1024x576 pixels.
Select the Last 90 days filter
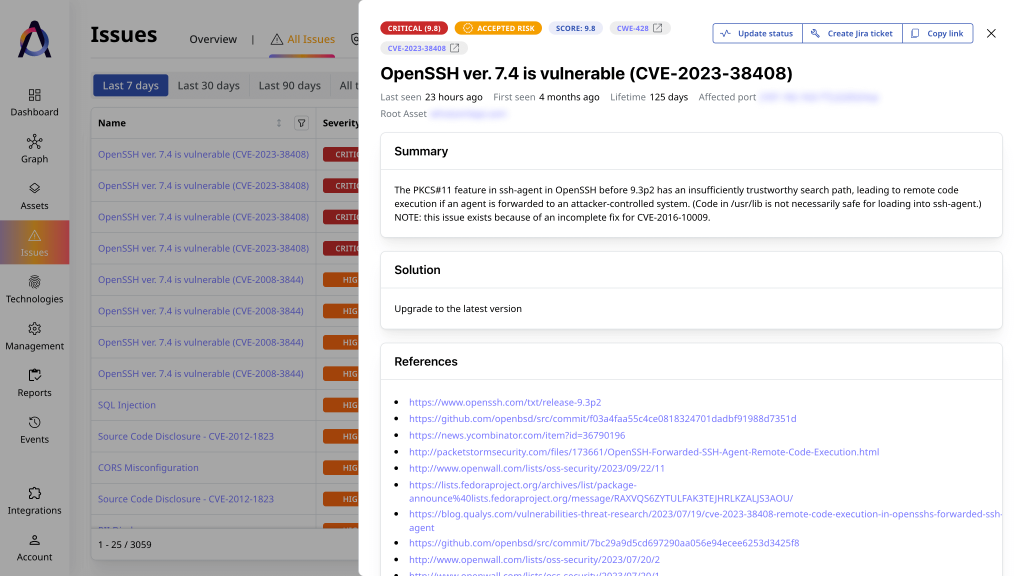(x=288, y=85)
